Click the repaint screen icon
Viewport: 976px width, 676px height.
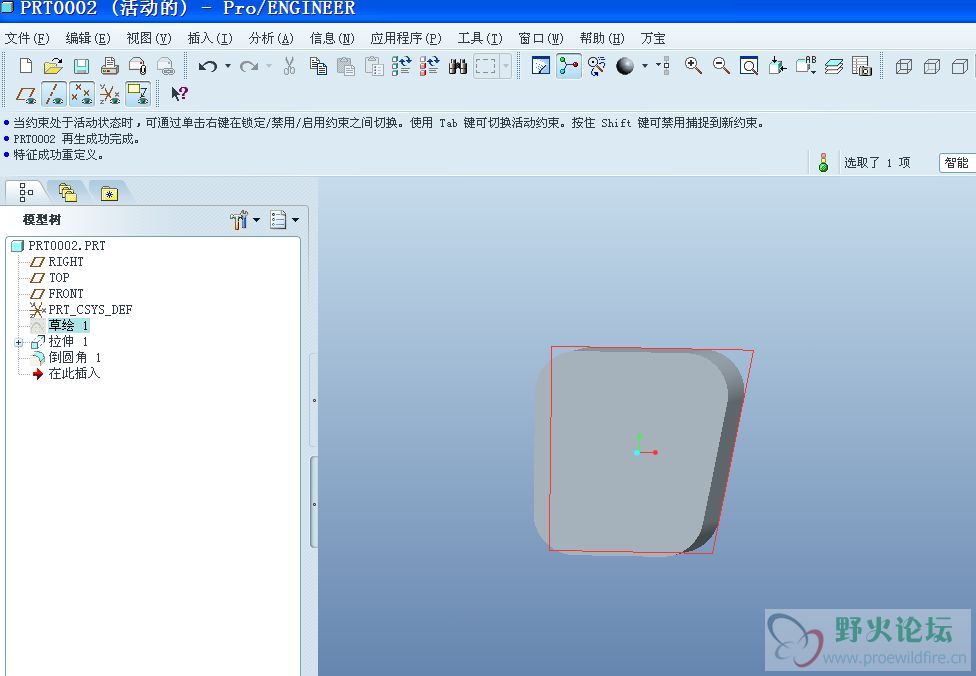[x=540, y=65]
